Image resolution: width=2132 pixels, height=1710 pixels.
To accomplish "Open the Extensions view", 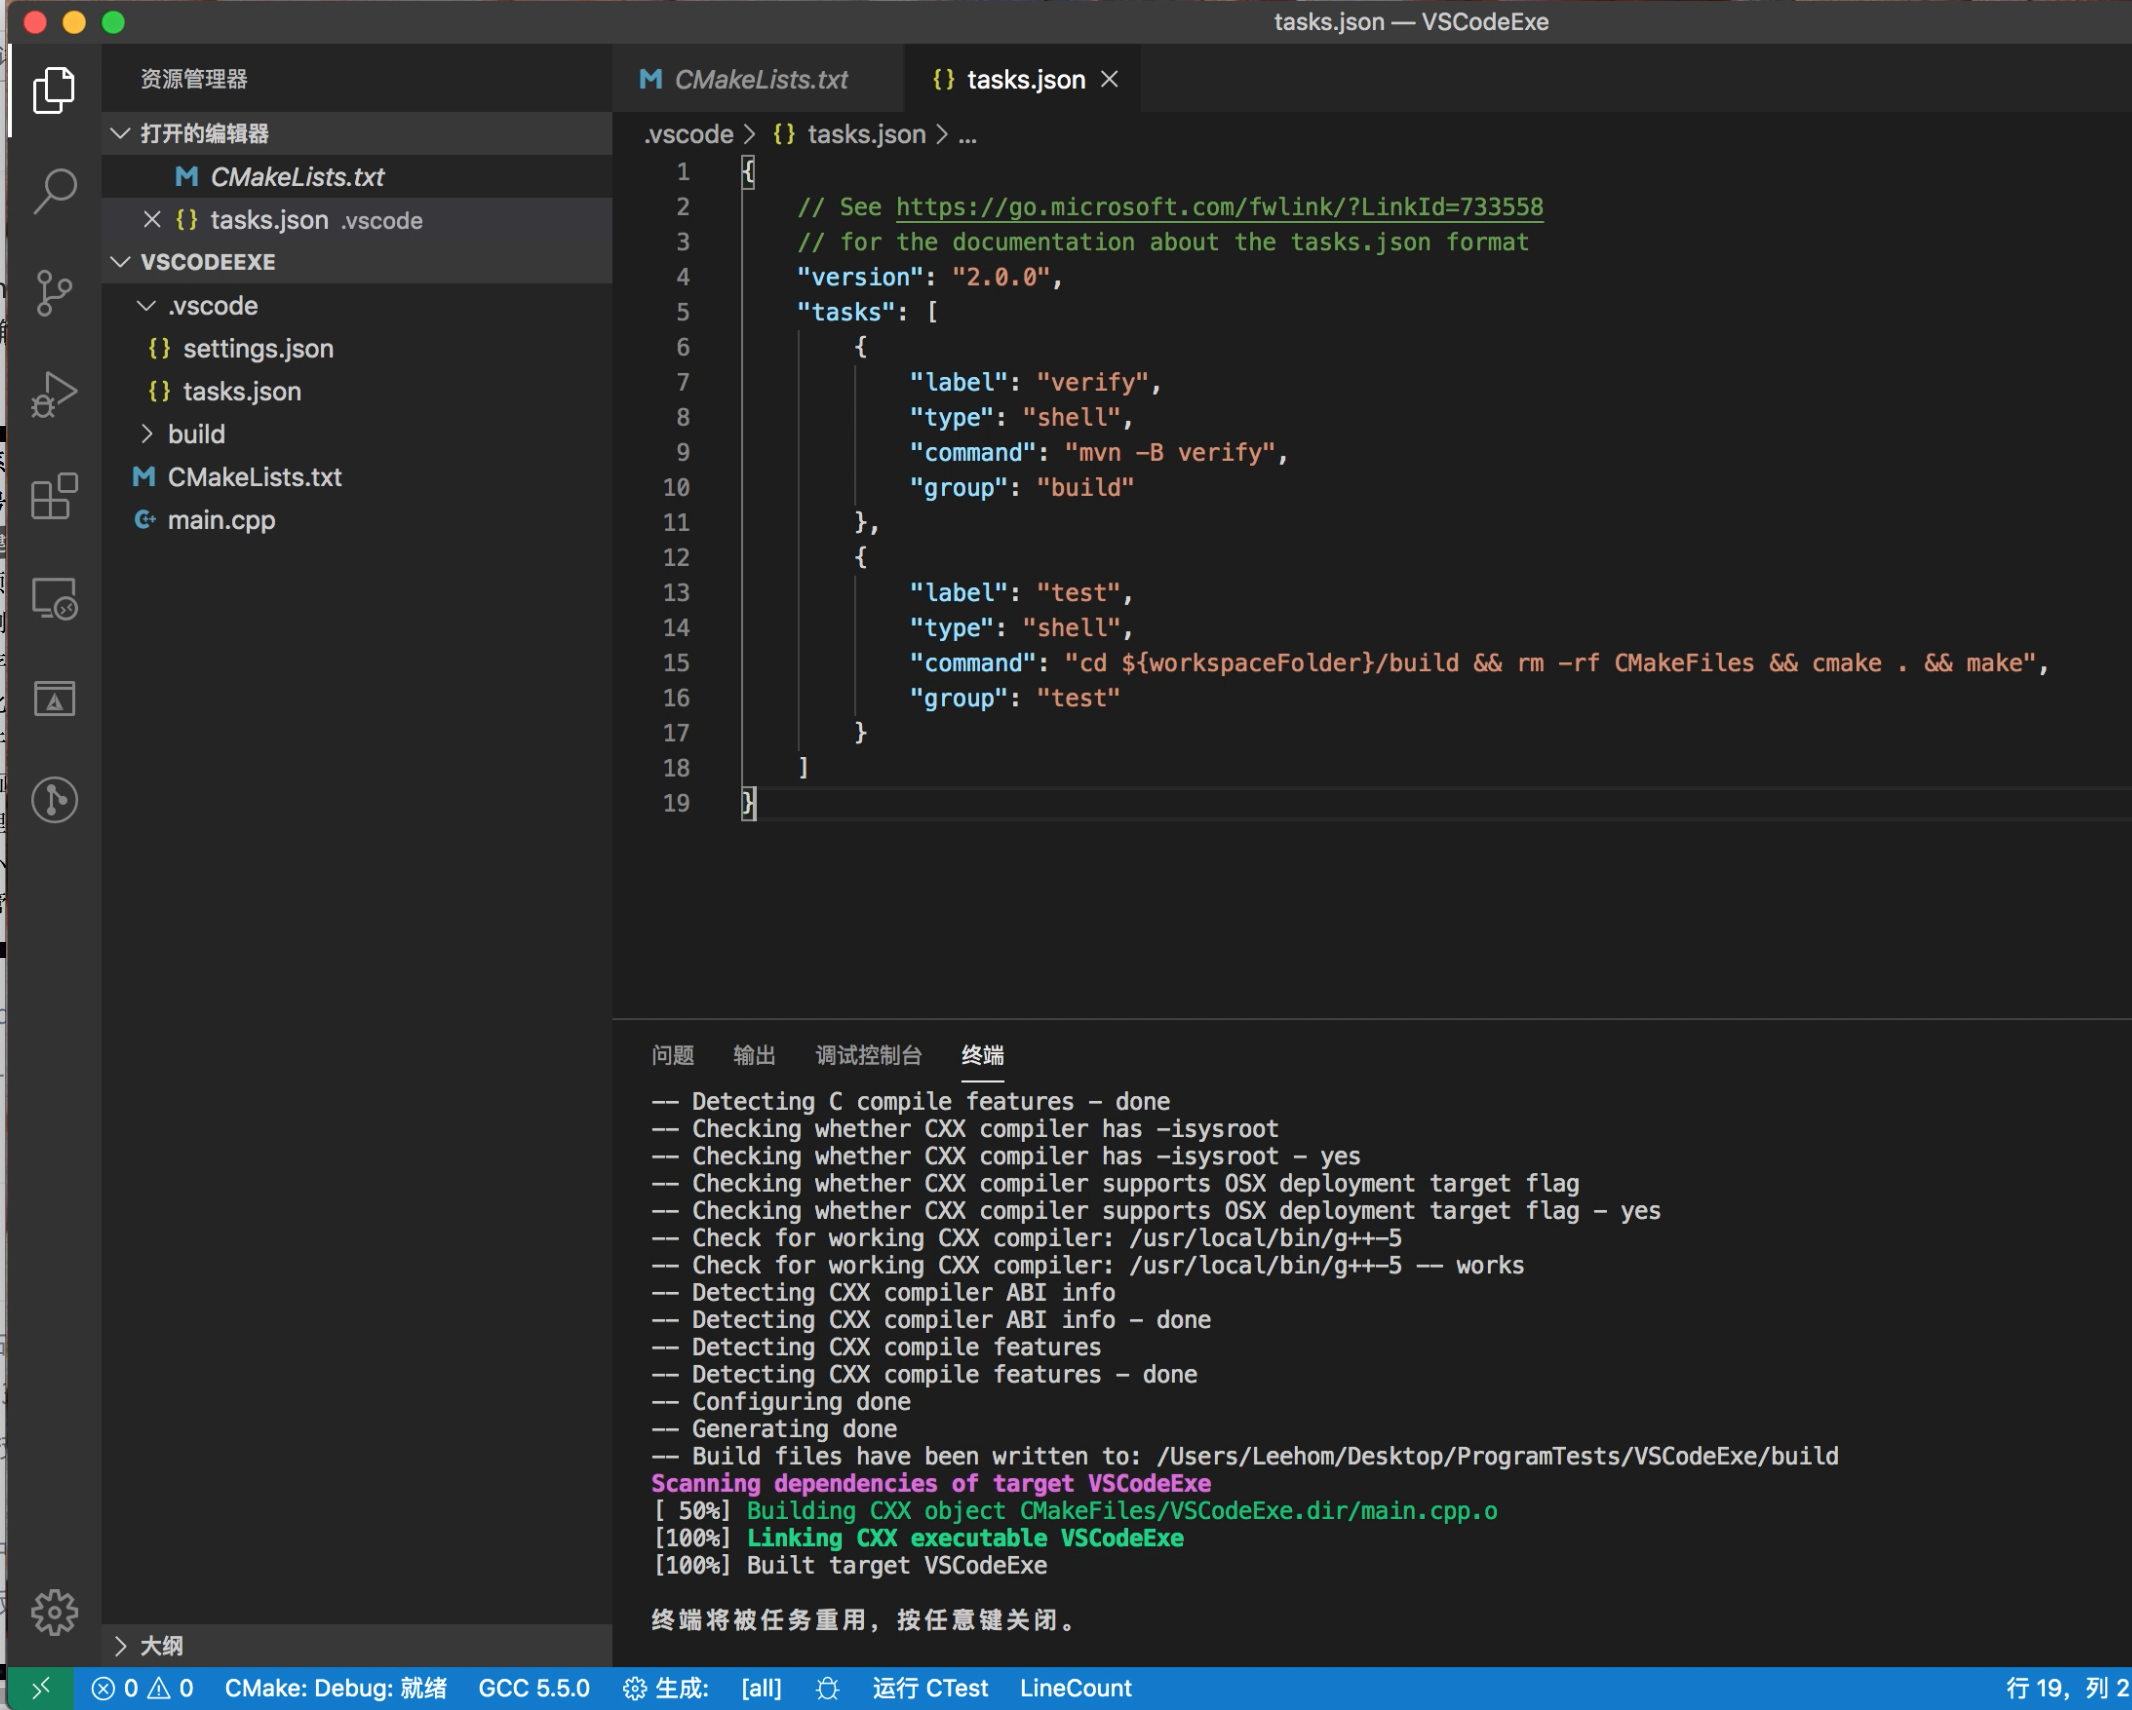I will coord(55,497).
